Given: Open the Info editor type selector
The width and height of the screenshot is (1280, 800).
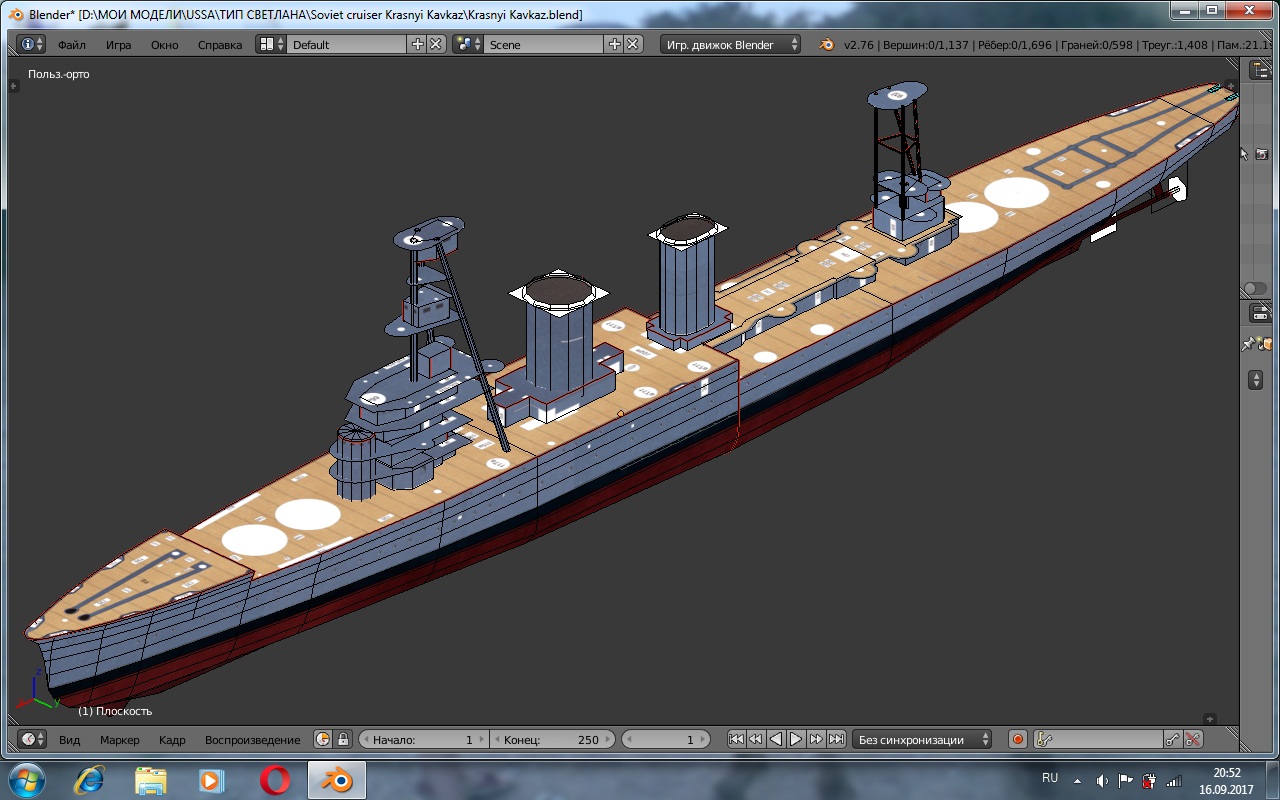Looking at the screenshot, I should (32, 44).
